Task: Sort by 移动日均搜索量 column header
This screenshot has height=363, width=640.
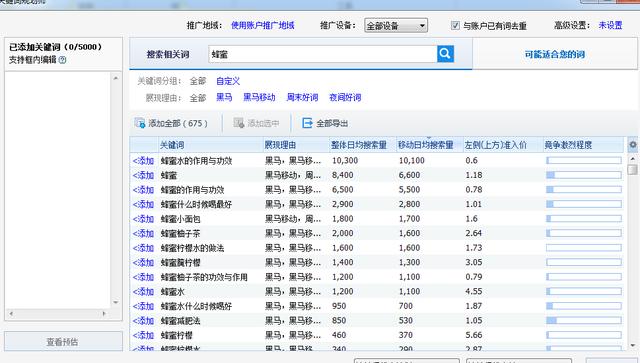Action: click(x=429, y=145)
